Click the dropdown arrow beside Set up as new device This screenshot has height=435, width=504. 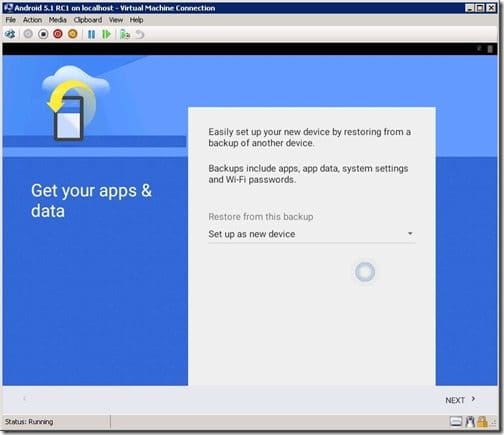tap(410, 234)
